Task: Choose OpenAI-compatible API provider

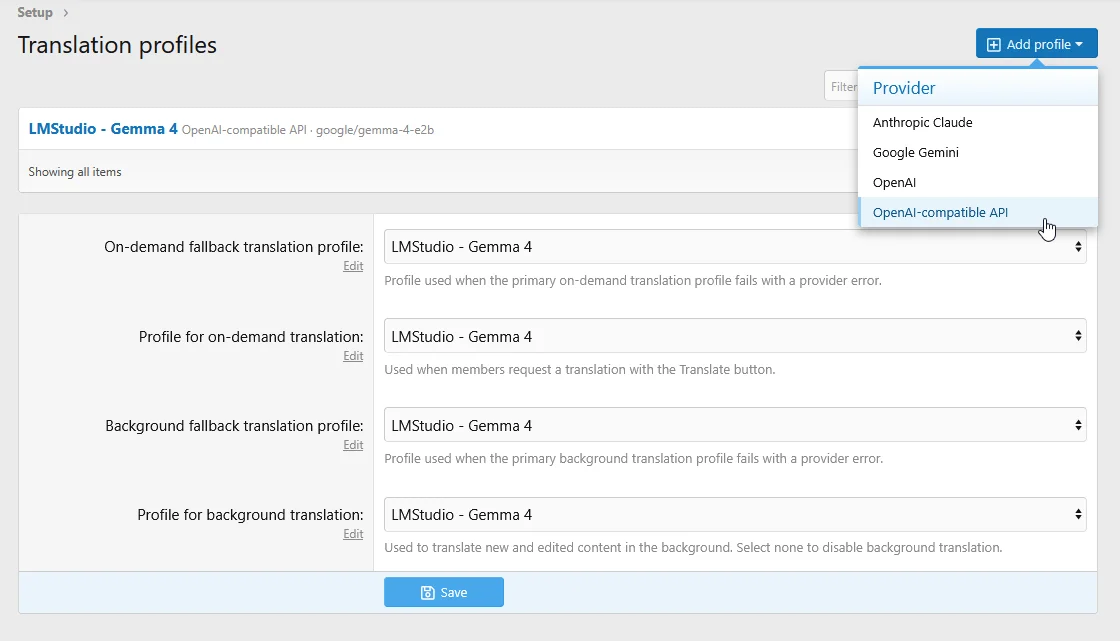Action: coord(978,212)
